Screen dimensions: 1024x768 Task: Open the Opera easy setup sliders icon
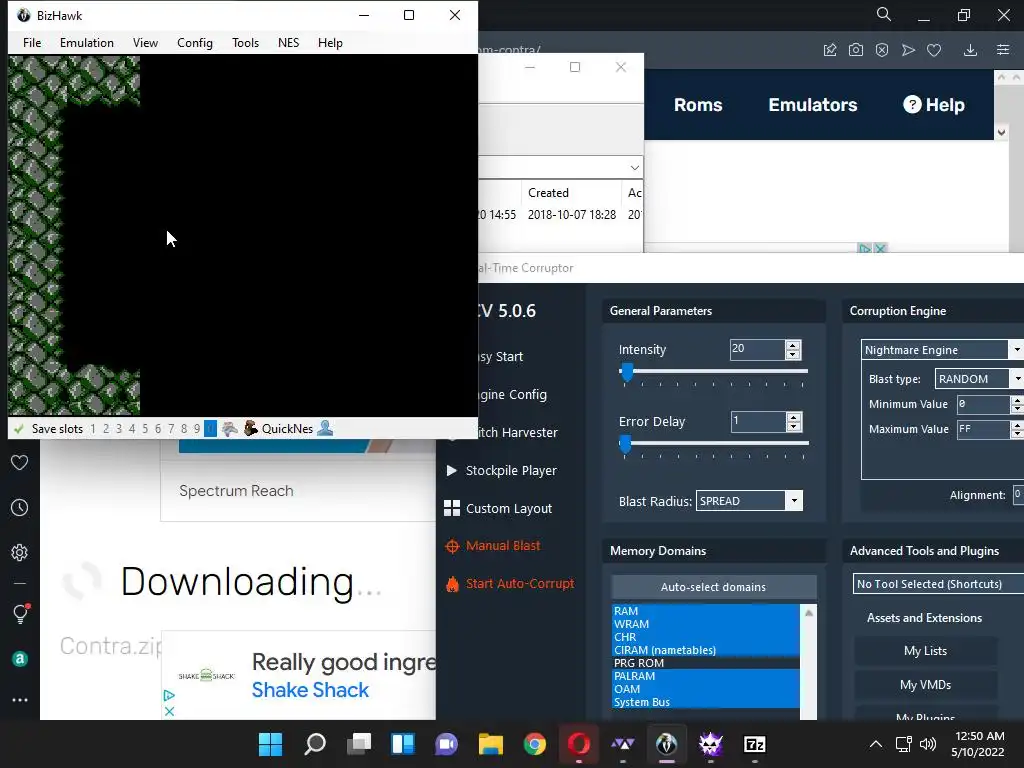1002,50
